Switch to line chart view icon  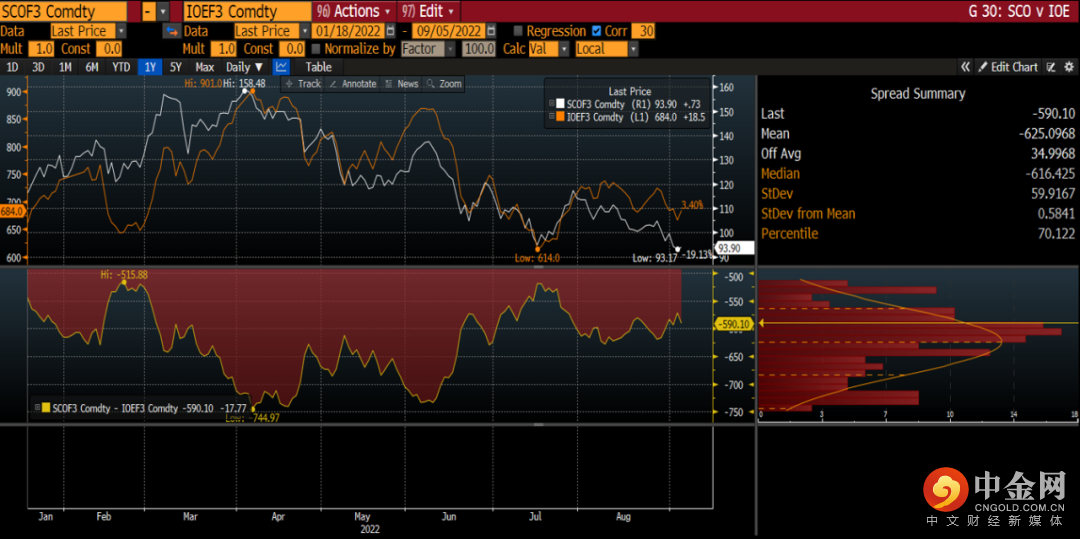pyautogui.click(x=281, y=67)
